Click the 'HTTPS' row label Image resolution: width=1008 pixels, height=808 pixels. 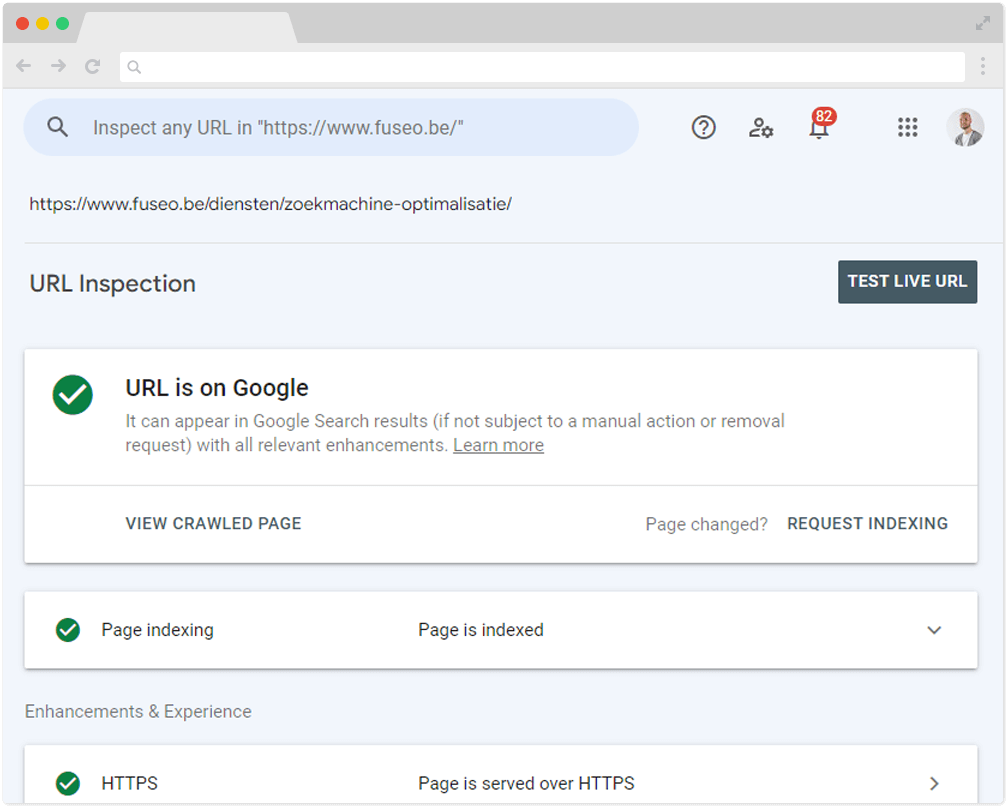click(x=129, y=784)
